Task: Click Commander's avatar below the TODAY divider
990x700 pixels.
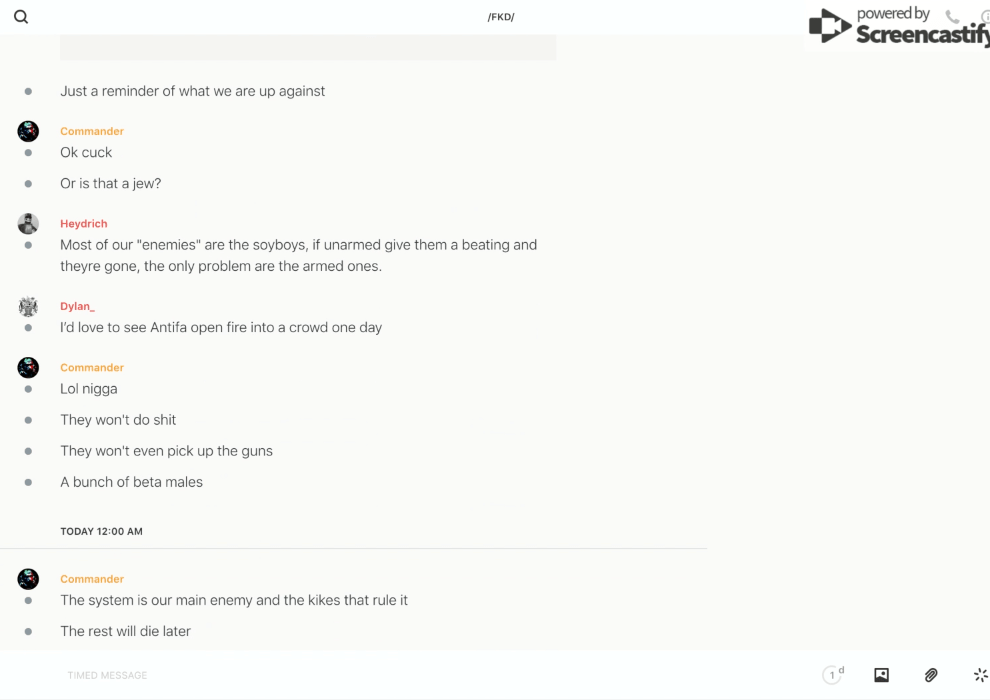Action: (x=28, y=579)
